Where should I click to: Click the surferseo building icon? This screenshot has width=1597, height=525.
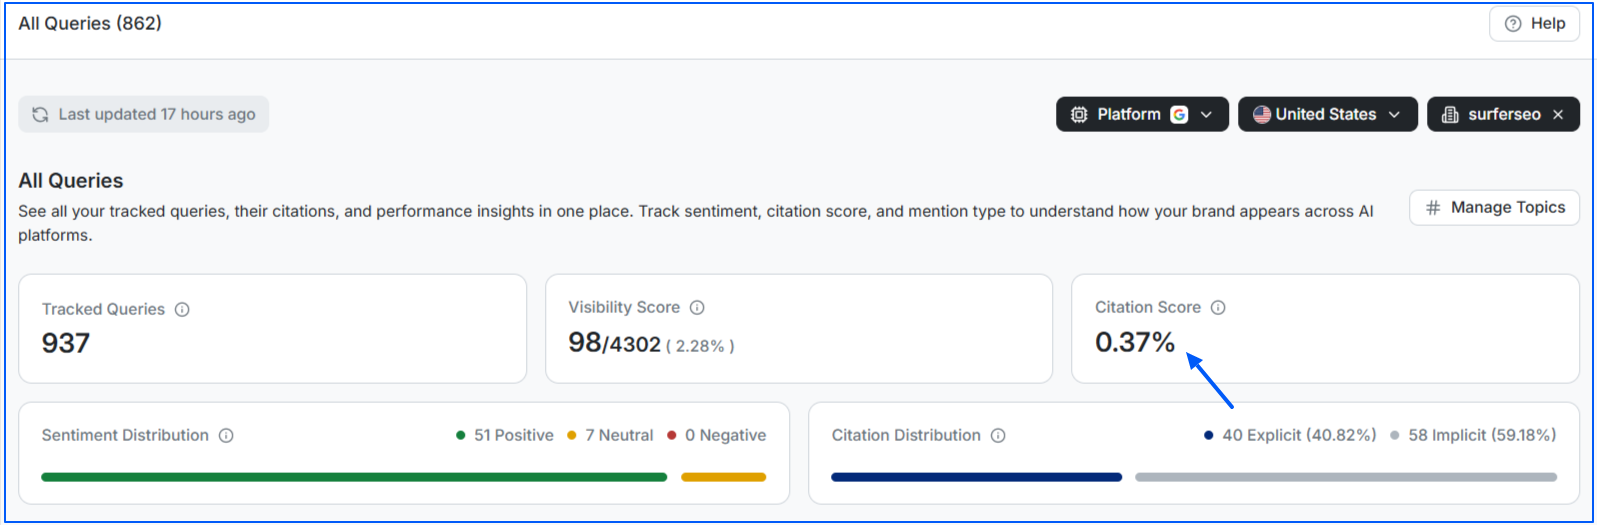(x=1450, y=114)
